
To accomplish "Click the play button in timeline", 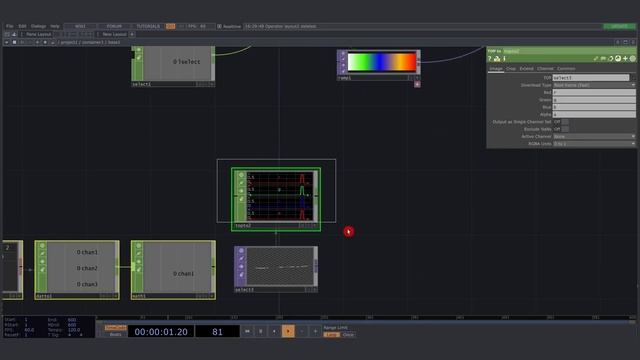I will [x=288, y=331].
